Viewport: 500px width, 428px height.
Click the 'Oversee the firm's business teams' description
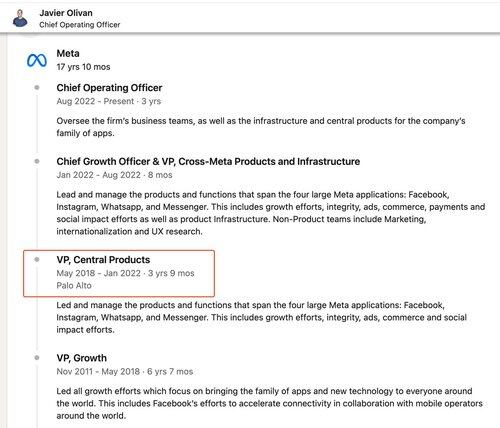[261, 127]
